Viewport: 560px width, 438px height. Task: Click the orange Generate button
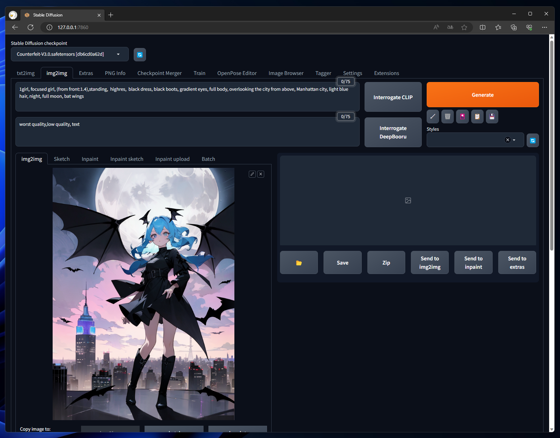(482, 95)
